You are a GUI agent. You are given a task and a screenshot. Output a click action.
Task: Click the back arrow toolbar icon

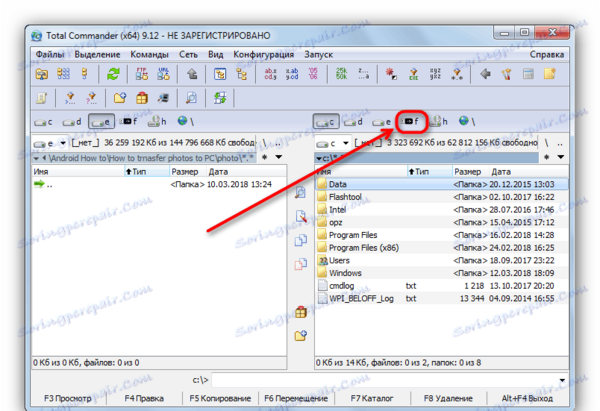pyautogui.click(x=485, y=73)
